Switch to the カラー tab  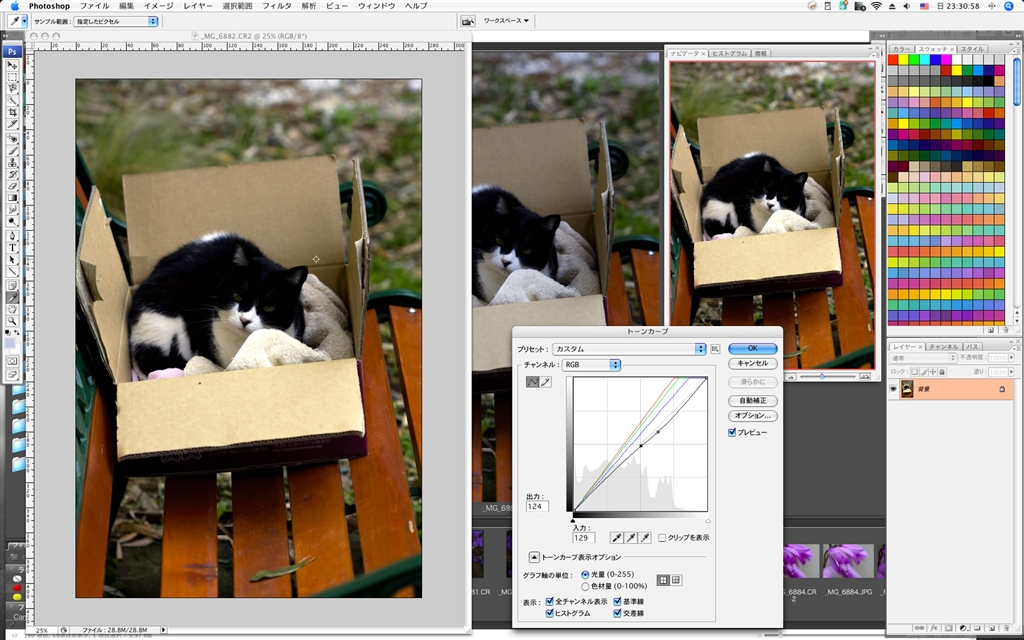click(x=901, y=49)
